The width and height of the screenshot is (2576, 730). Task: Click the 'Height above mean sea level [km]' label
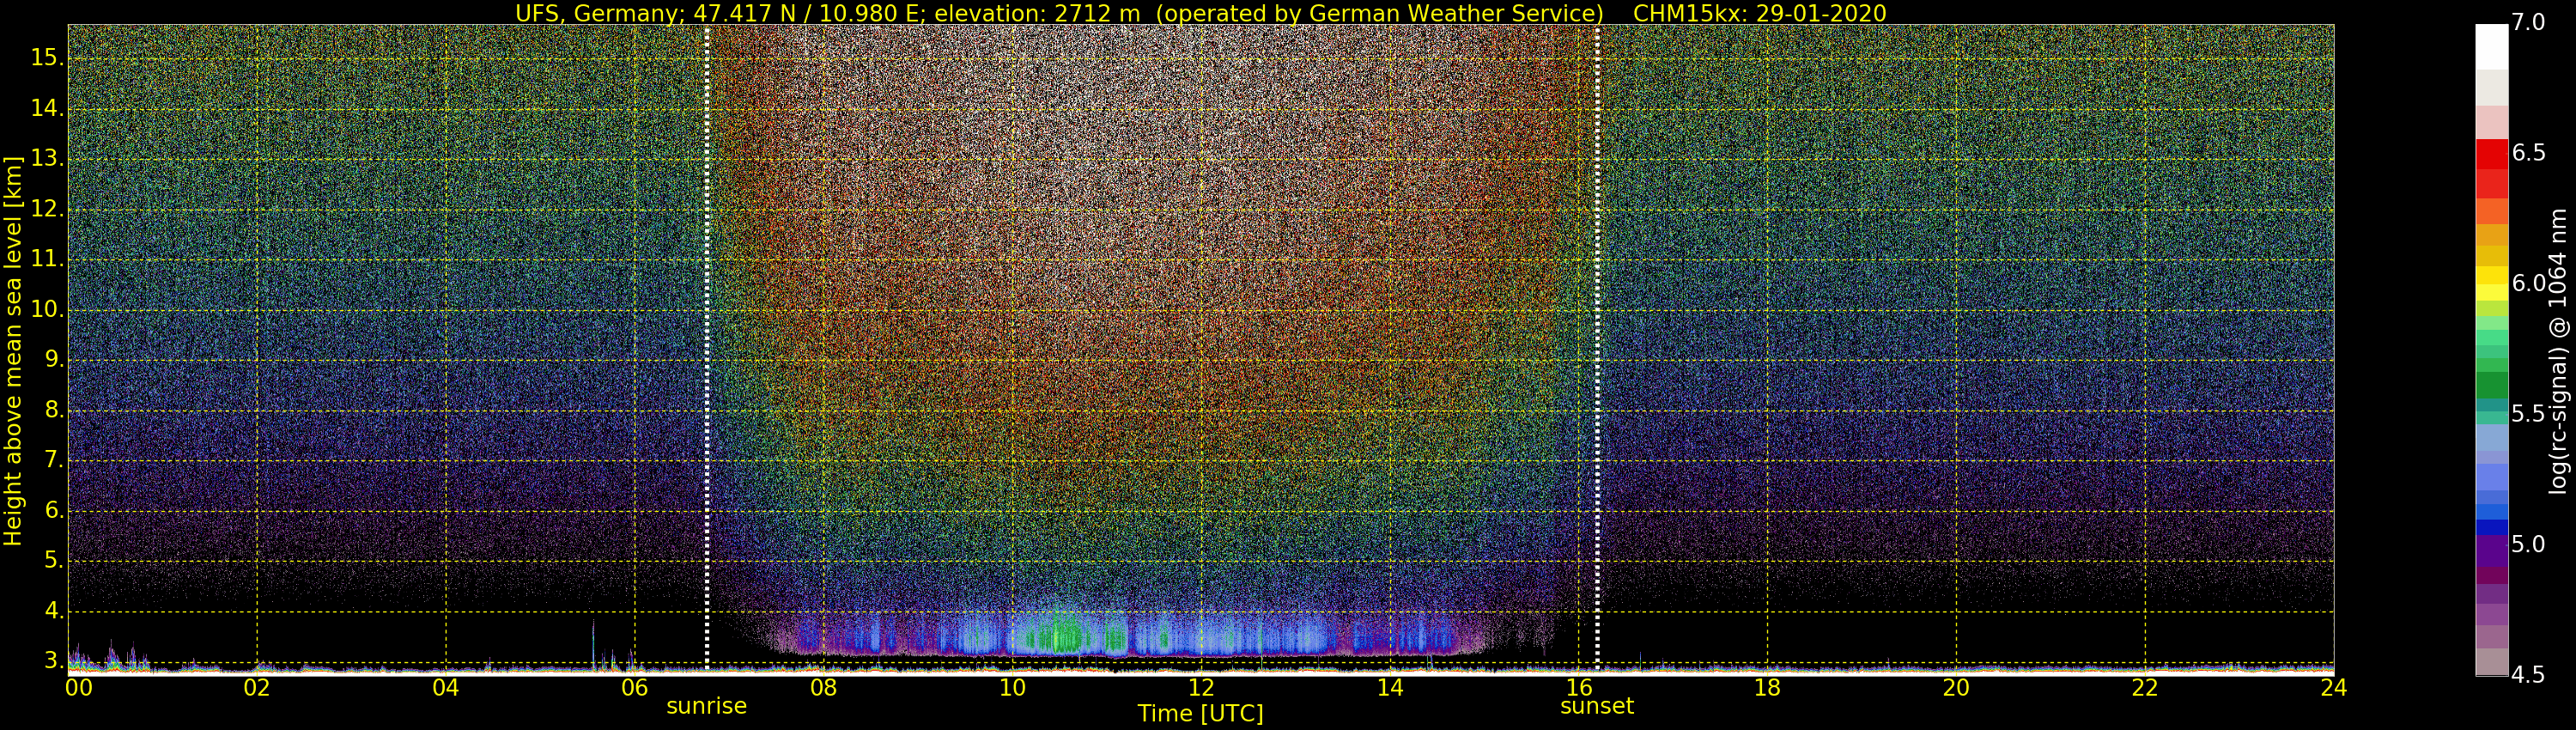coord(13,350)
